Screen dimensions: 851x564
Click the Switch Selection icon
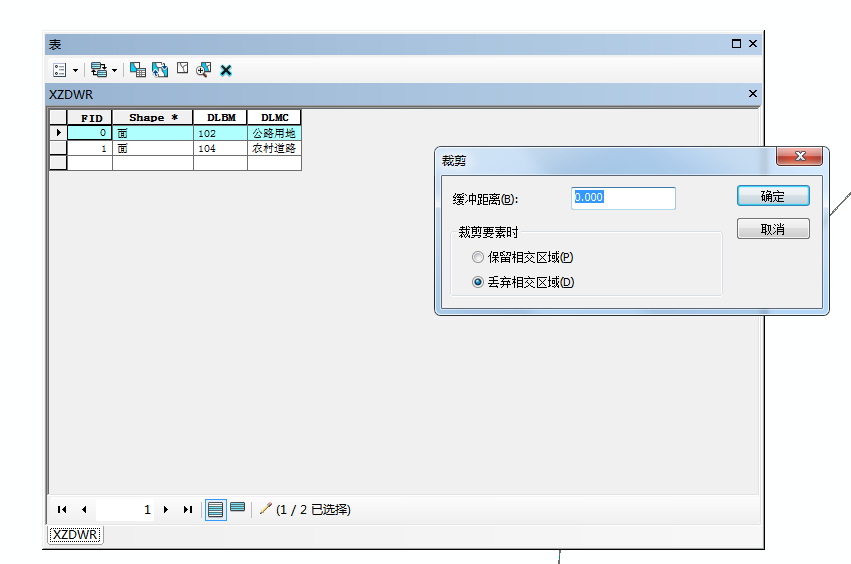pyautogui.click(x=160, y=70)
